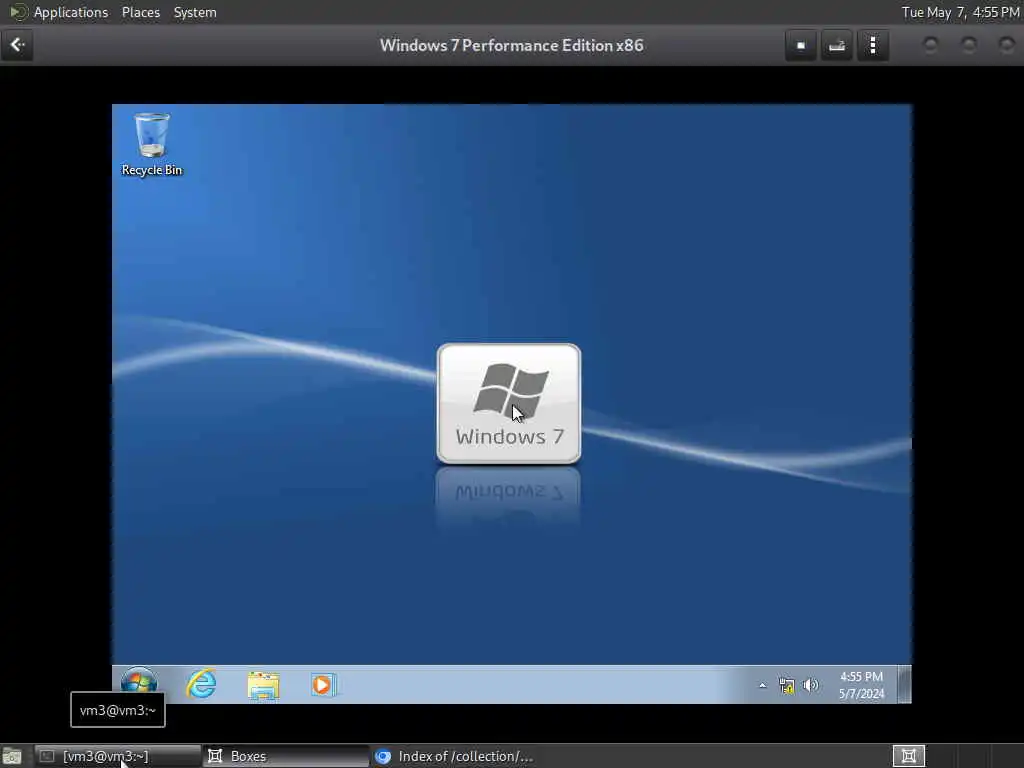This screenshot has width=1024, height=768.
Task: Switch to vm3@vm3 terminal in bottom panel
Action: [118, 756]
